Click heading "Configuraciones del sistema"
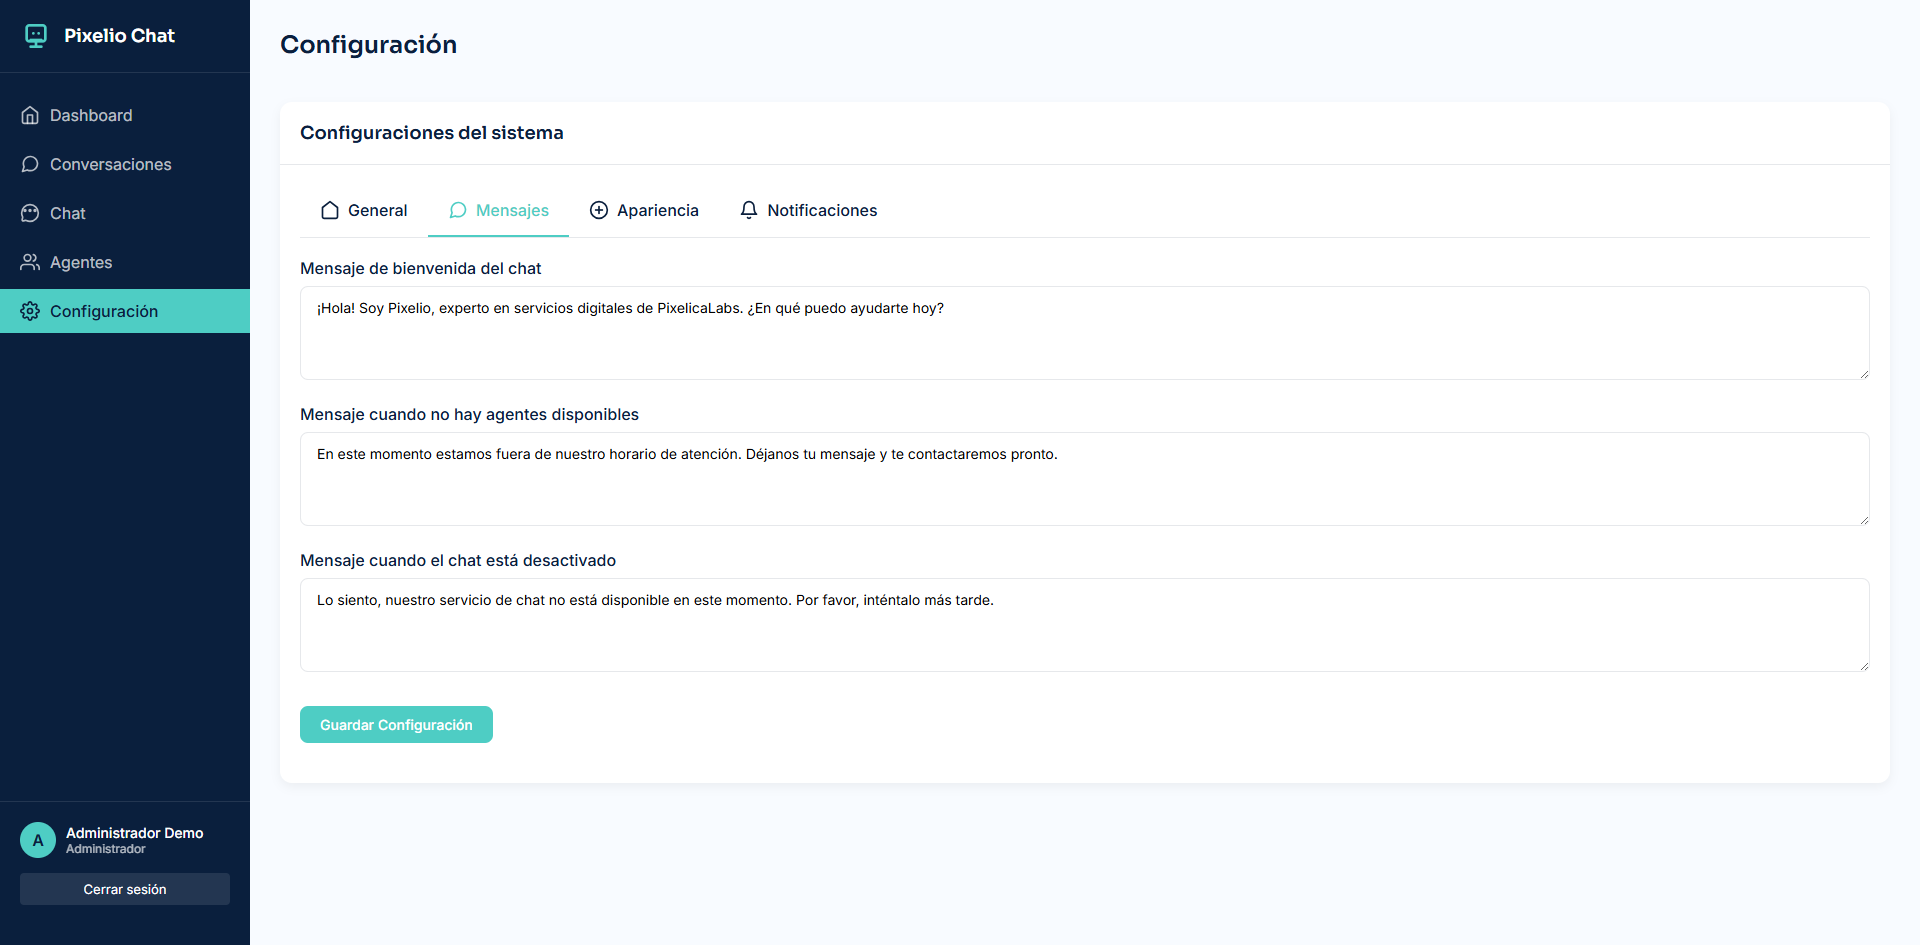The height and width of the screenshot is (945, 1920). (432, 133)
